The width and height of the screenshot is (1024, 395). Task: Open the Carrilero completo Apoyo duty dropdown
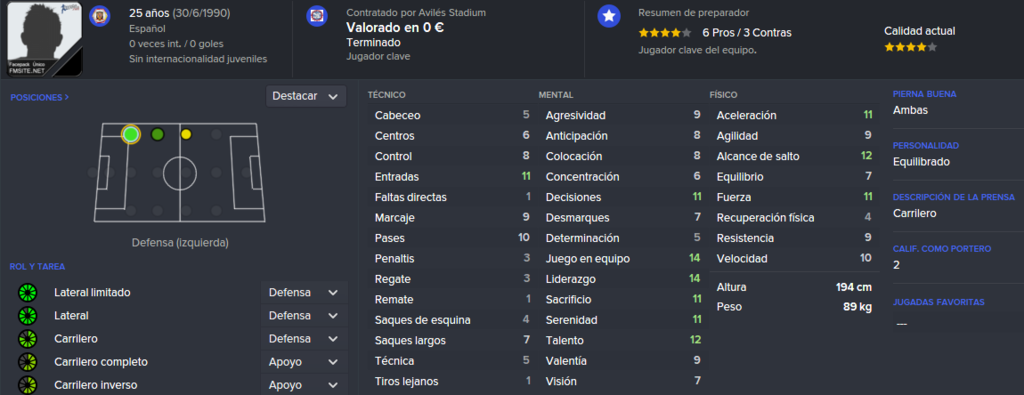[x=304, y=362]
